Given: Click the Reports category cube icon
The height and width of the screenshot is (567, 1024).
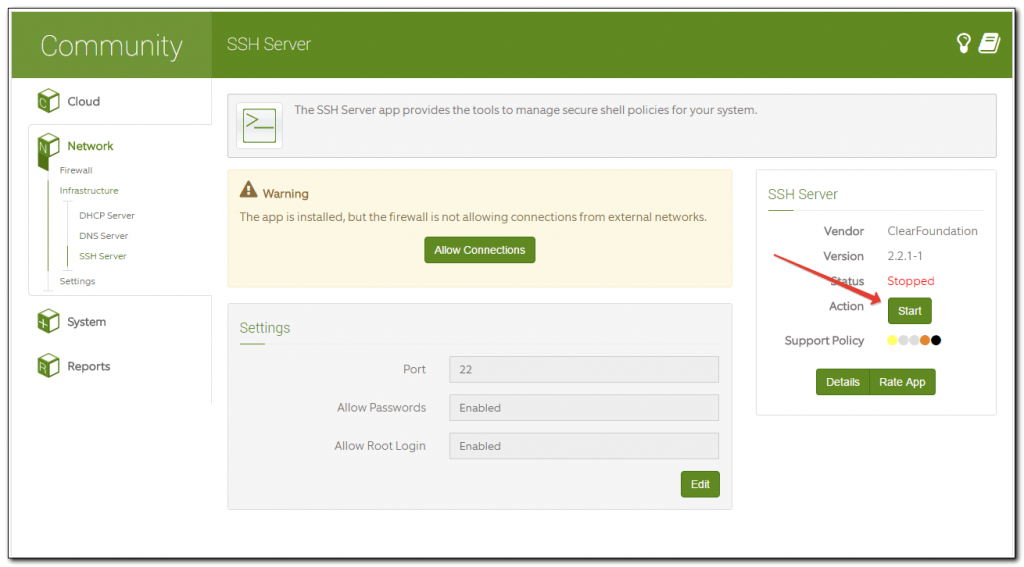Looking at the screenshot, I should point(48,366).
